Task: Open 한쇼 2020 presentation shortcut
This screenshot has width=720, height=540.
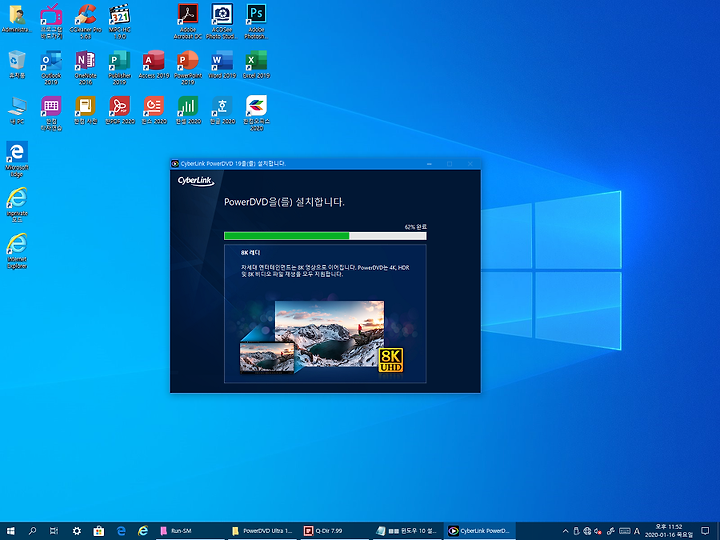Action: click(x=154, y=111)
